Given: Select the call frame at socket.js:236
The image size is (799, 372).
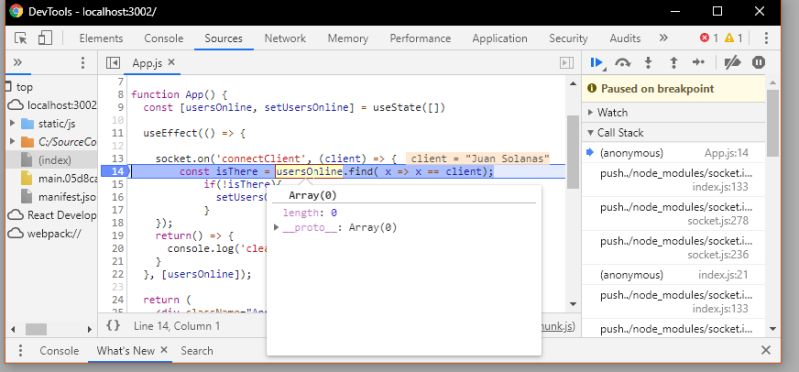Looking at the screenshot, I should [673, 248].
